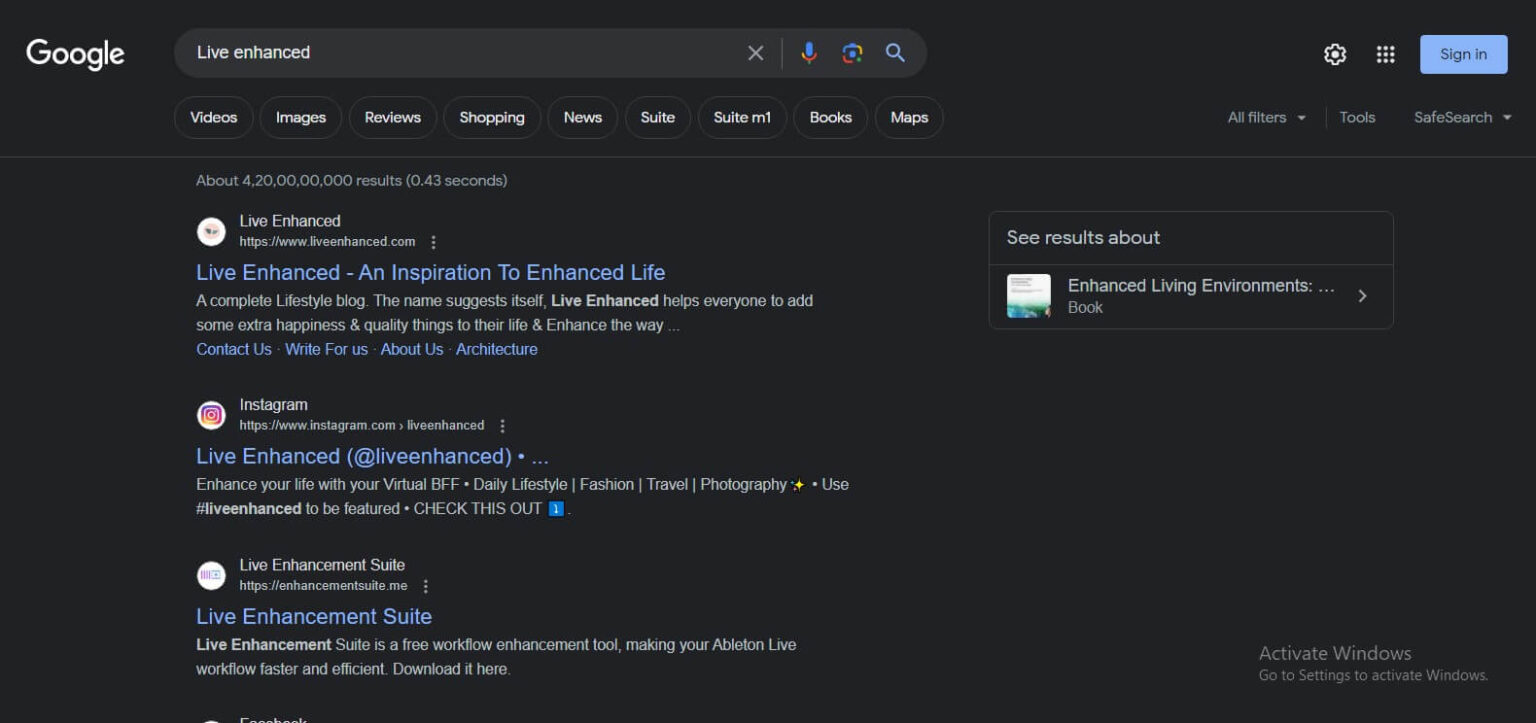
Task: Open quick settings gear
Action: [x=1335, y=54]
